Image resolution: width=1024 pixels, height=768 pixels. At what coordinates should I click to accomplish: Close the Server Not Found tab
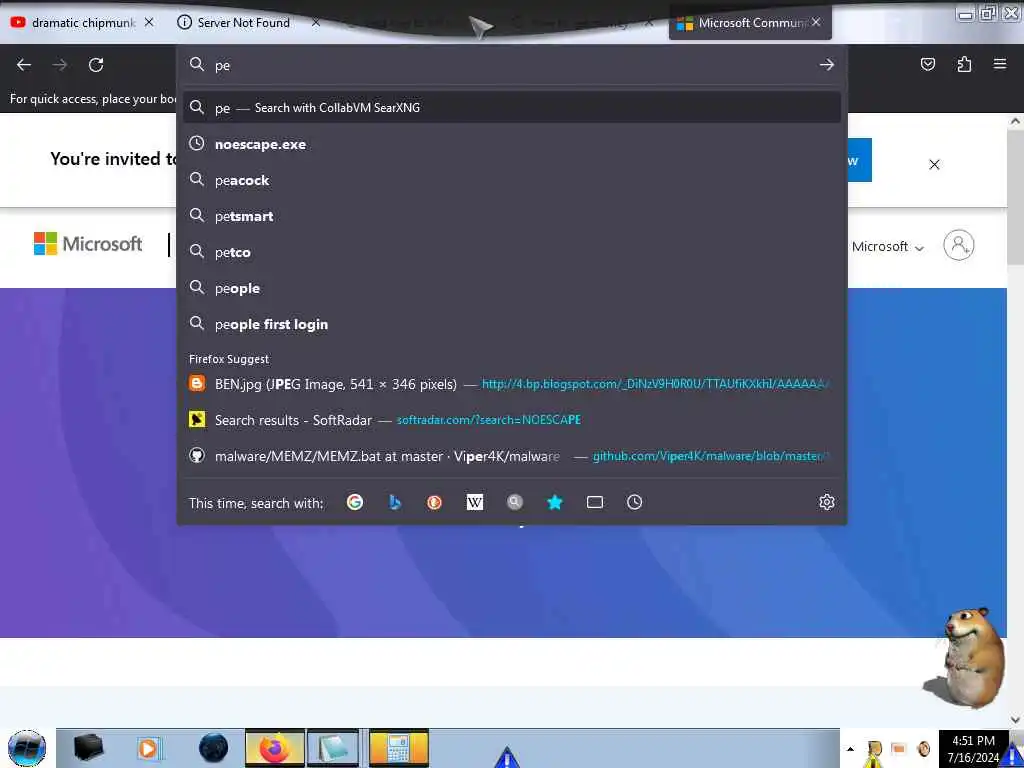(315, 22)
